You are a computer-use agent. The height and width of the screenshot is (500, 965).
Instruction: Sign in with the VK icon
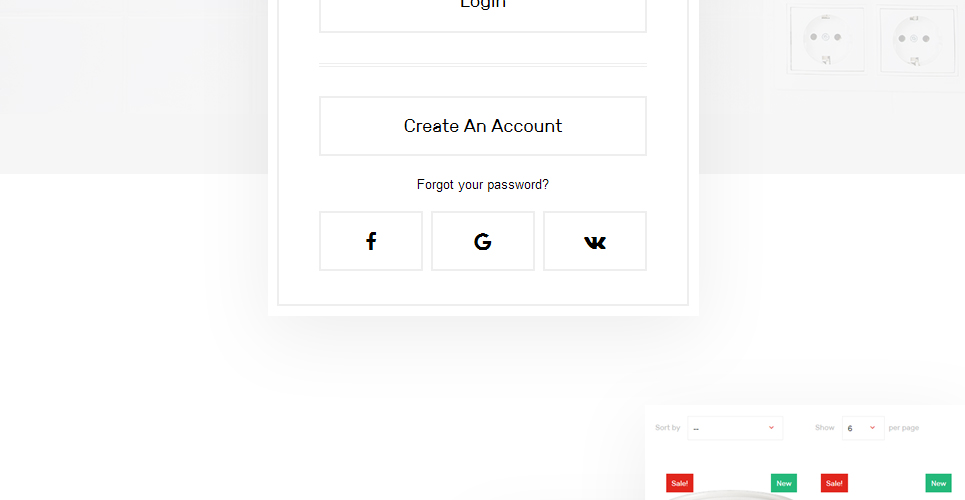click(x=595, y=241)
